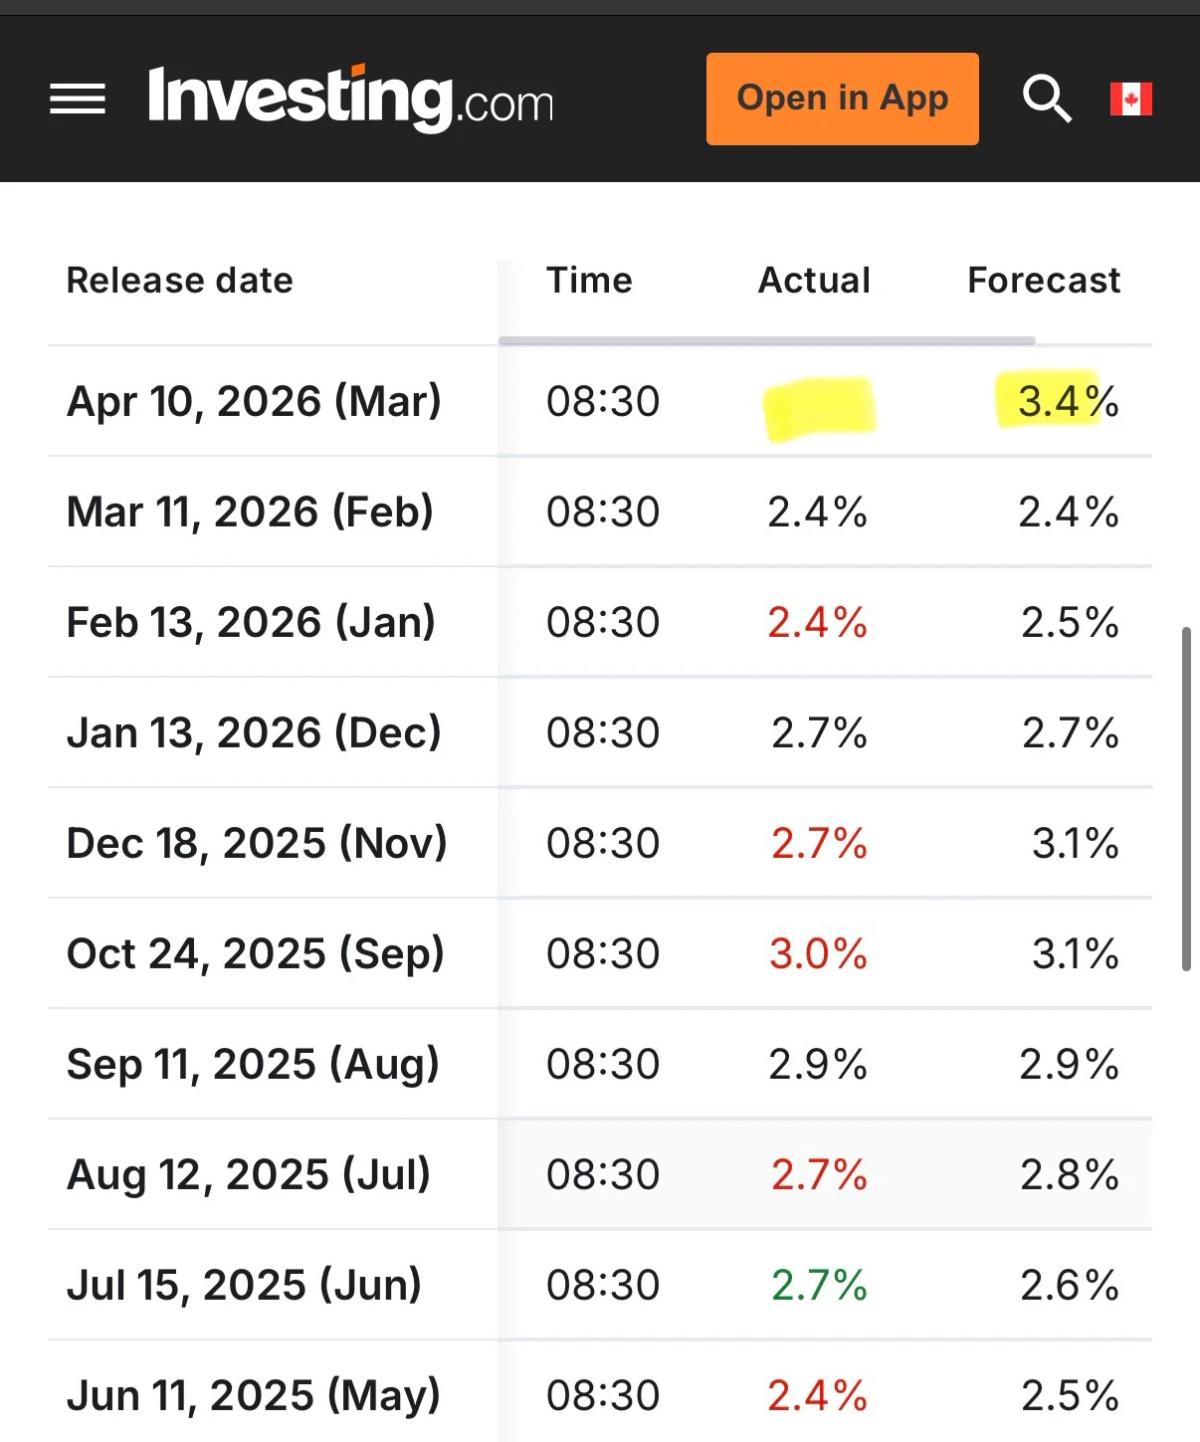Tap the Open in App button
Viewport: 1200px width, 1442px height.
tap(842, 98)
